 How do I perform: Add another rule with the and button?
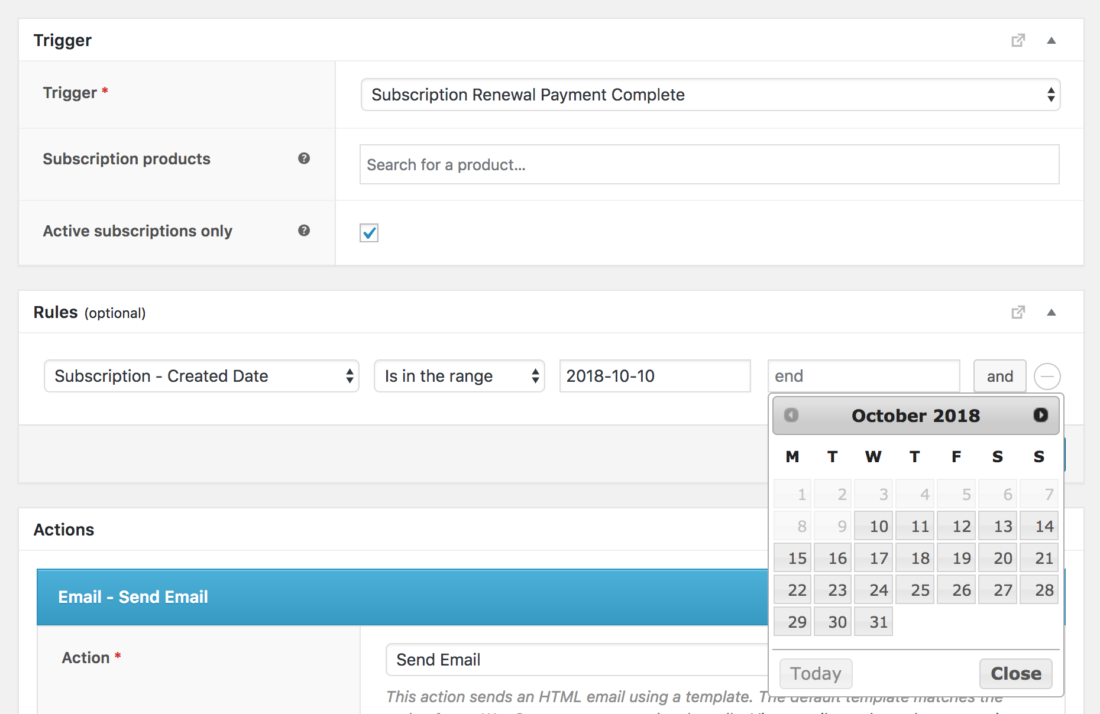coord(999,376)
